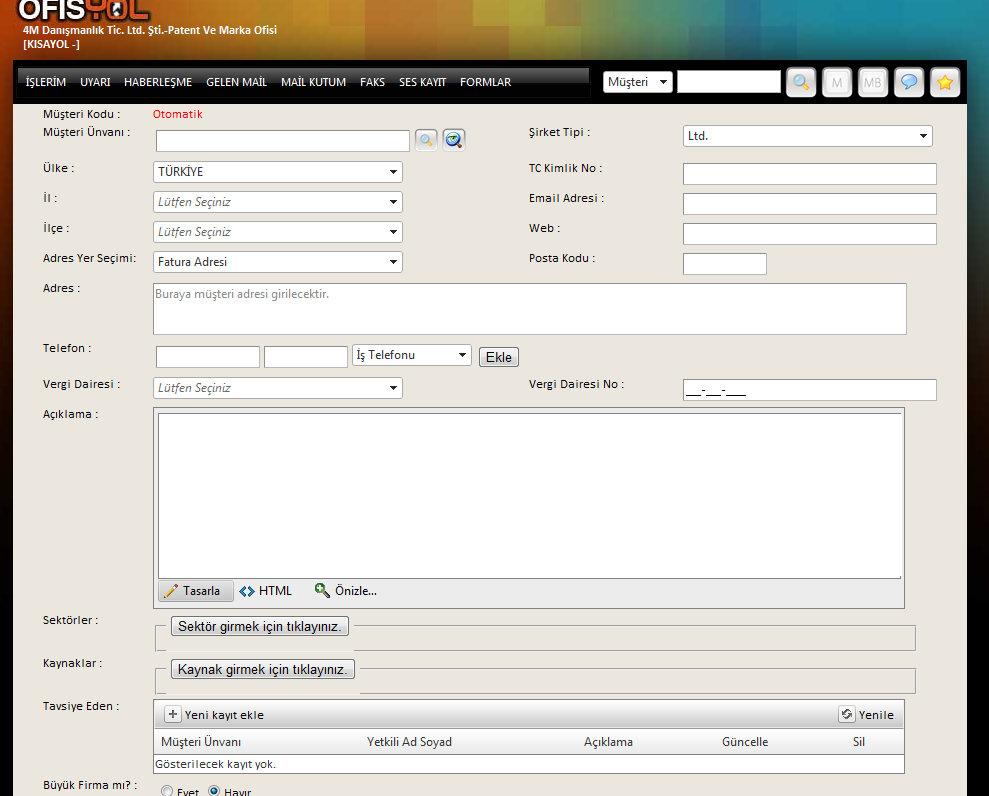Screen dimensions: 989x796
Task: Click the plus icon for Yeni kayıt ekle
Action: [x=172, y=714]
